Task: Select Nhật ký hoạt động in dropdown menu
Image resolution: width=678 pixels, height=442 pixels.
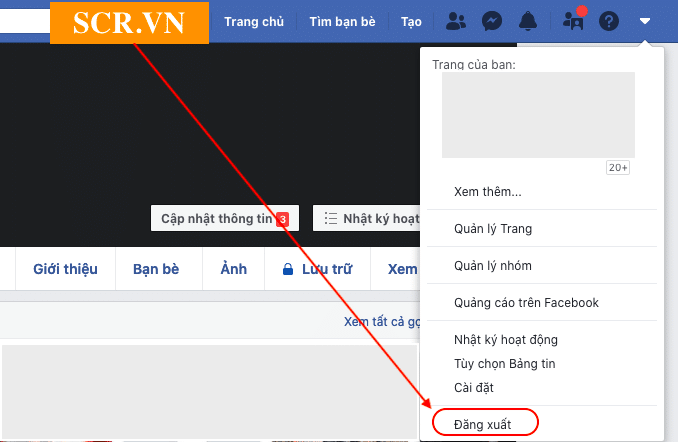Action: (x=506, y=340)
